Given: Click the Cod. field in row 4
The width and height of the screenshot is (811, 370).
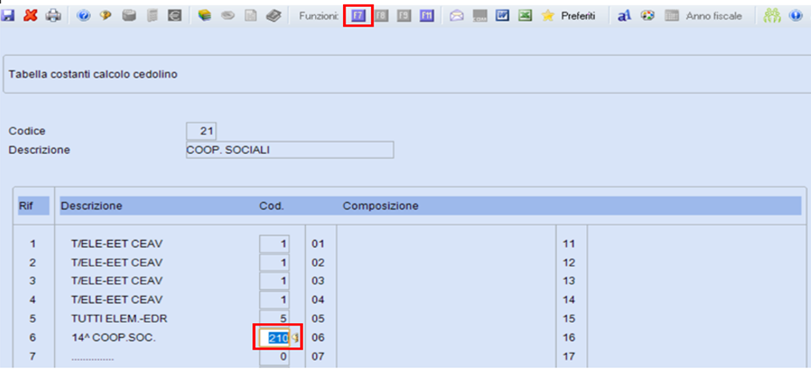Looking at the screenshot, I should pyautogui.click(x=275, y=300).
